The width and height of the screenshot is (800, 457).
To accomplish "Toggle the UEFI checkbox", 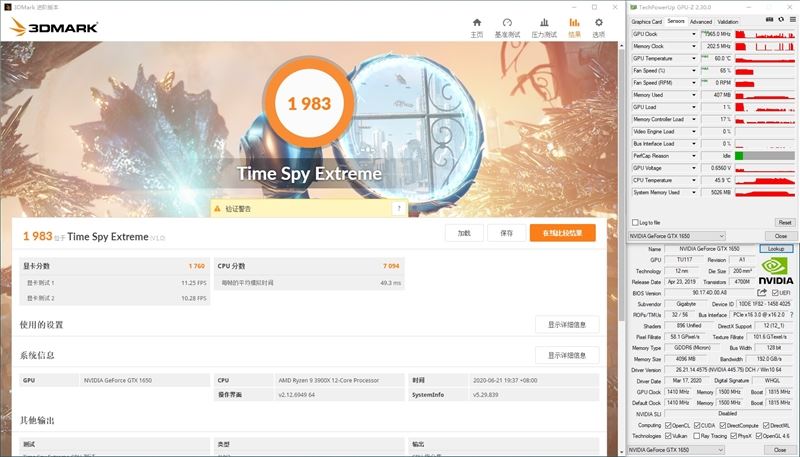I will (x=775, y=293).
